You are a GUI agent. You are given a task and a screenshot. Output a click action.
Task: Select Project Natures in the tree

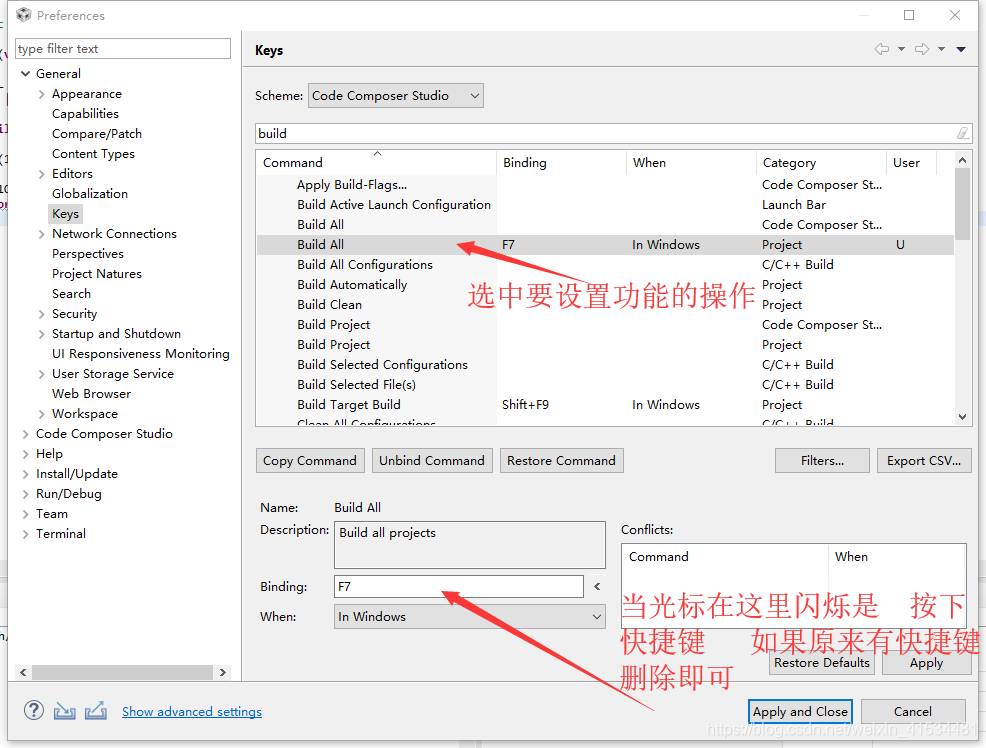[x=97, y=274]
